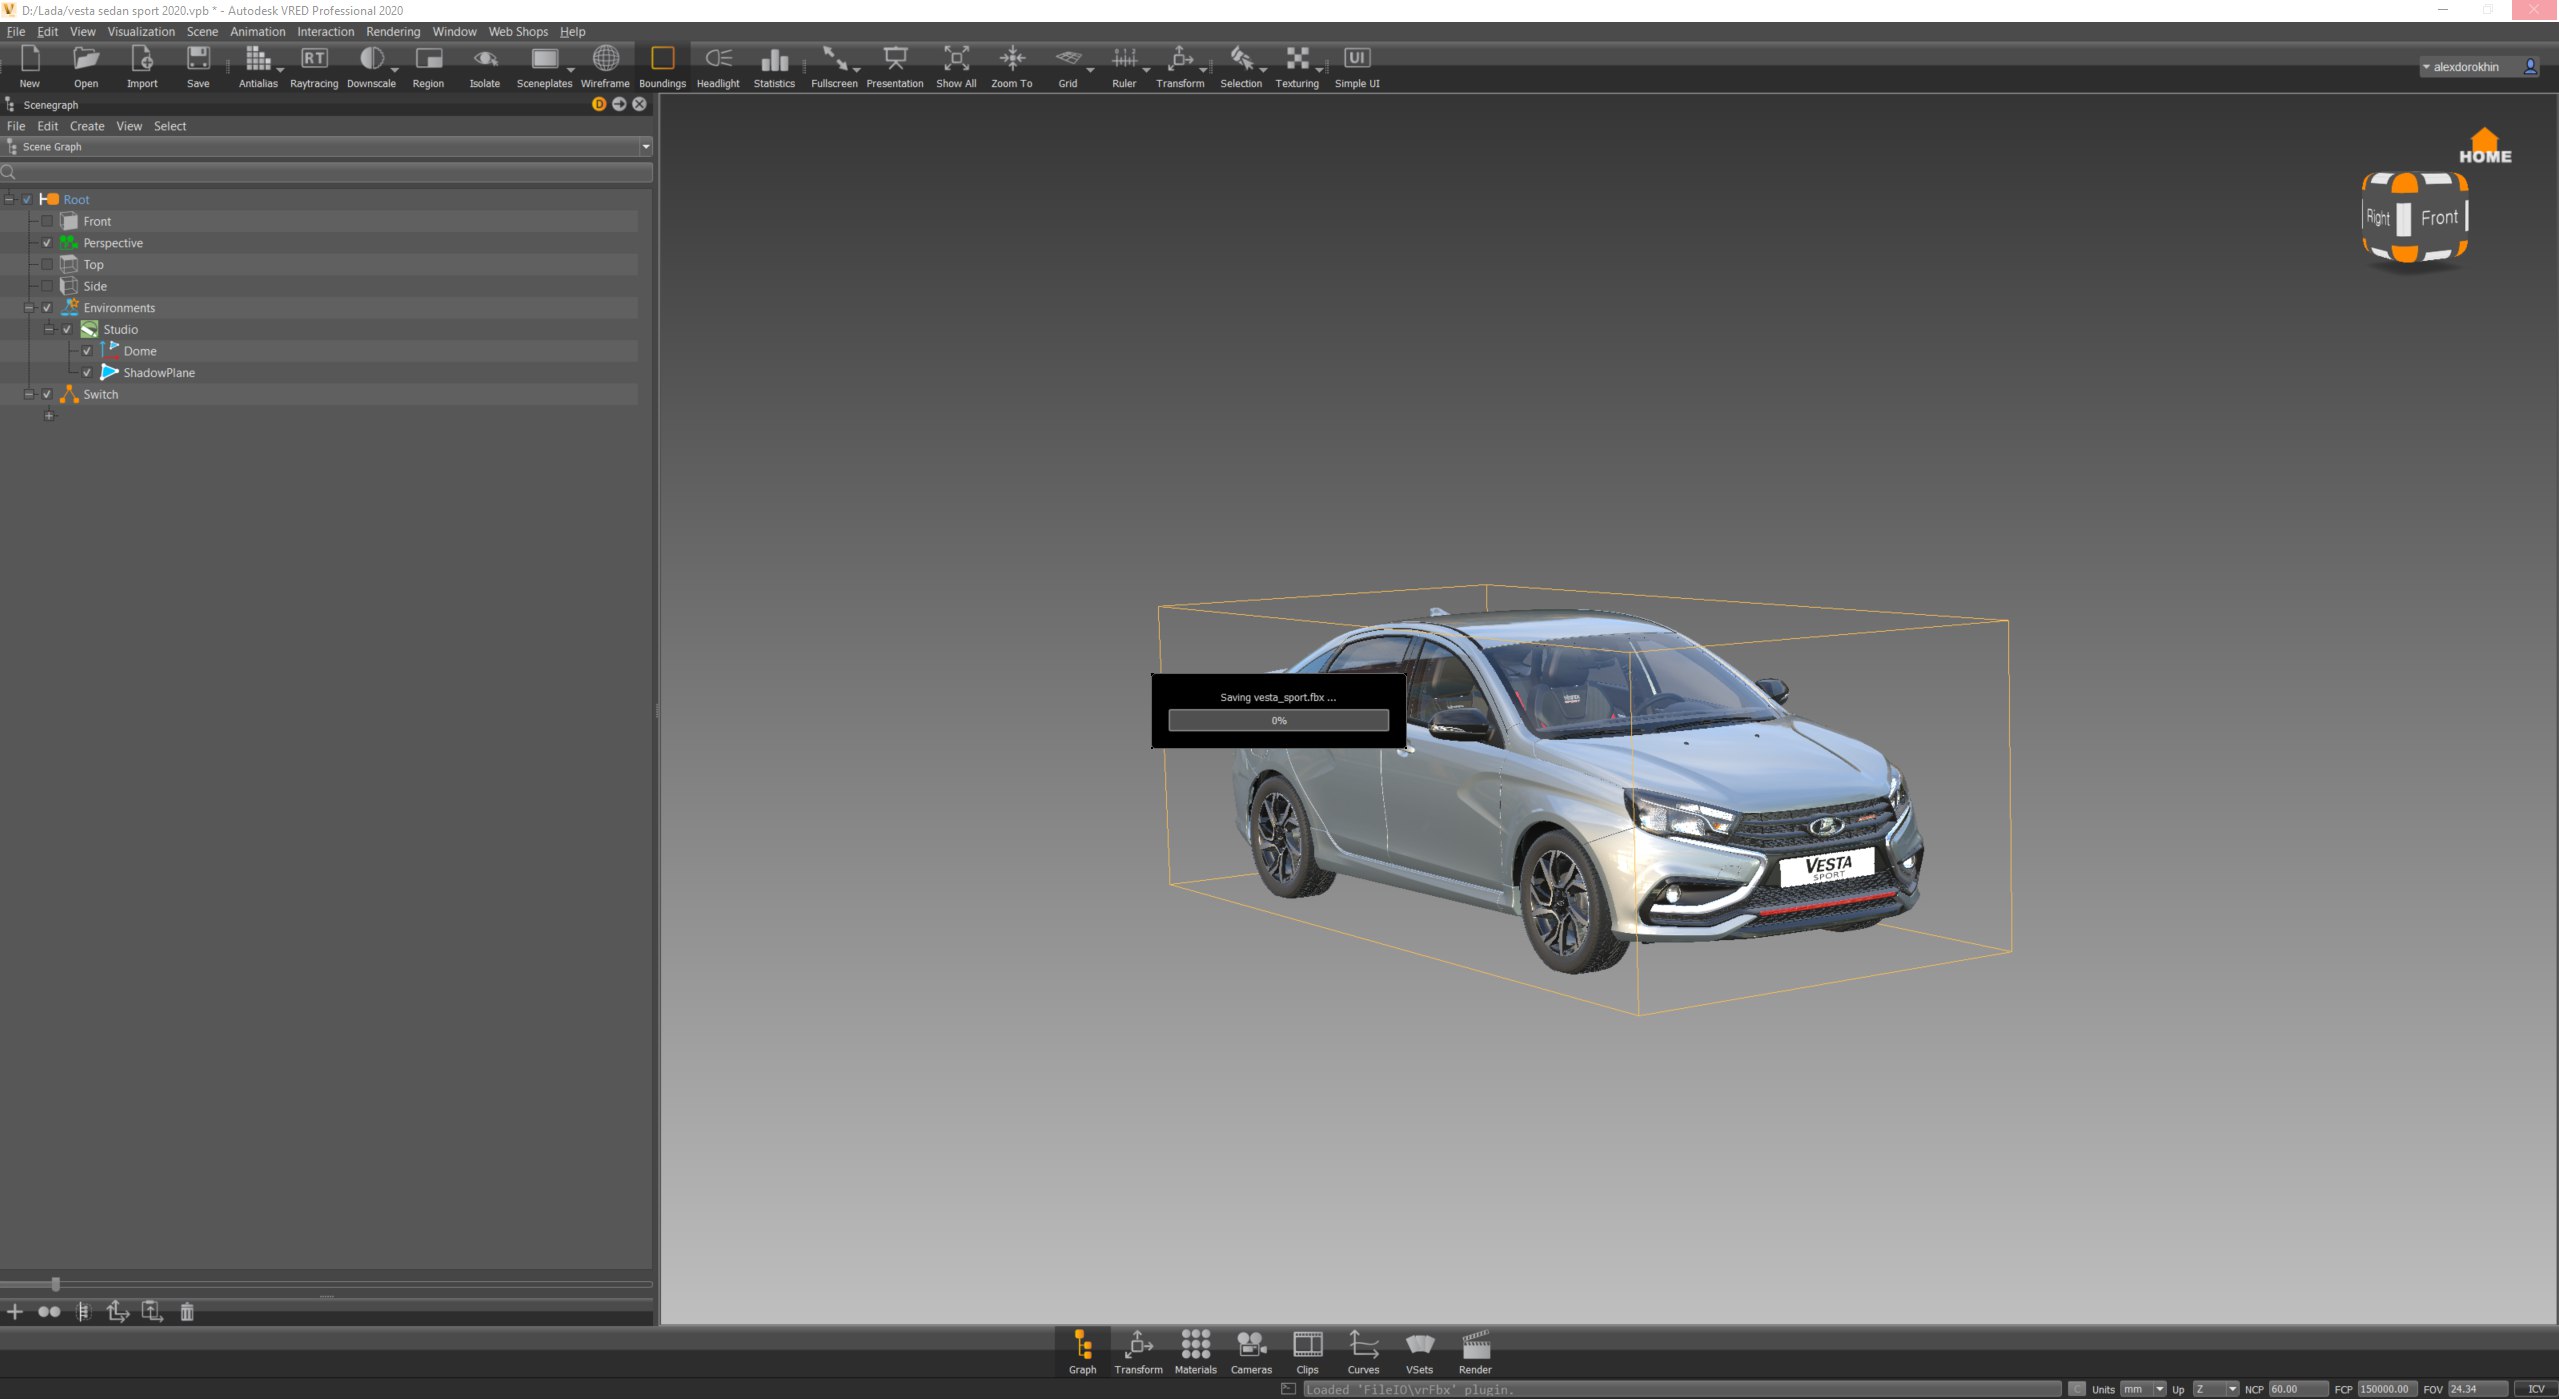Viewport: 2559px width, 1399px height.
Task: Hide the Dome node via checkbox
Action: pos(87,351)
